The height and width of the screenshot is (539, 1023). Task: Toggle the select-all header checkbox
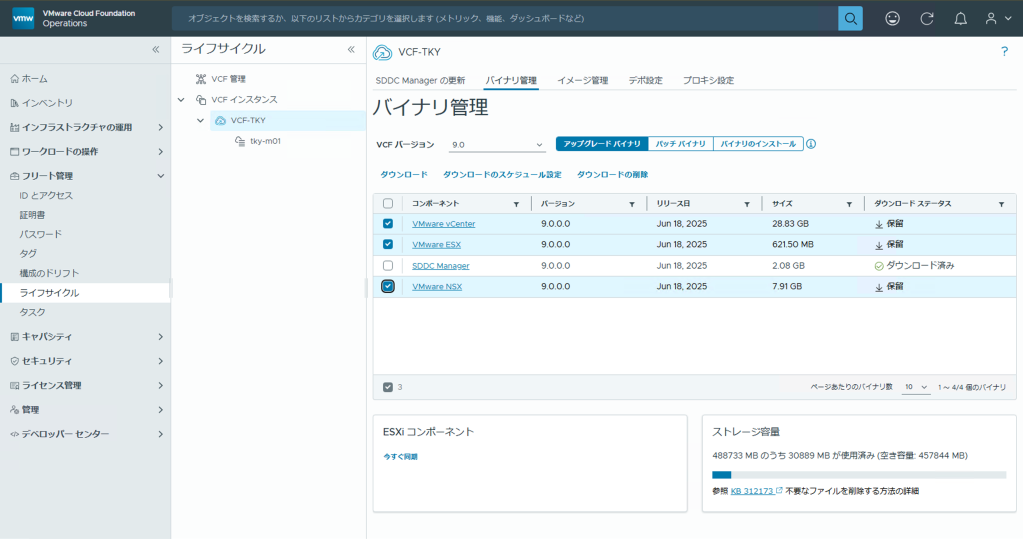(x=388, y=204)
